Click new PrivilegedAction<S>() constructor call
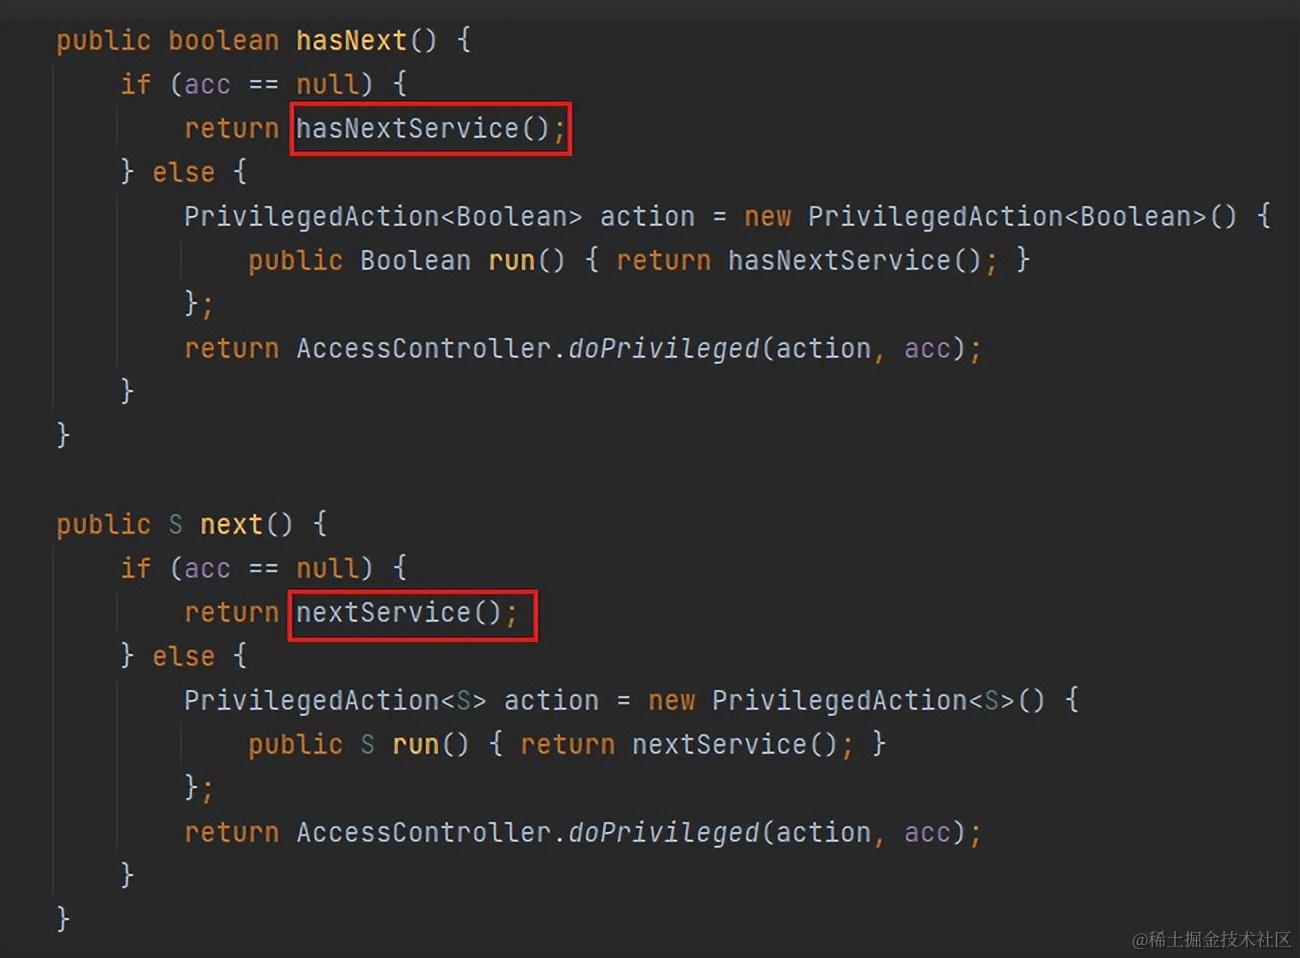Screen dimensions: 1300x958 point(847,701)
